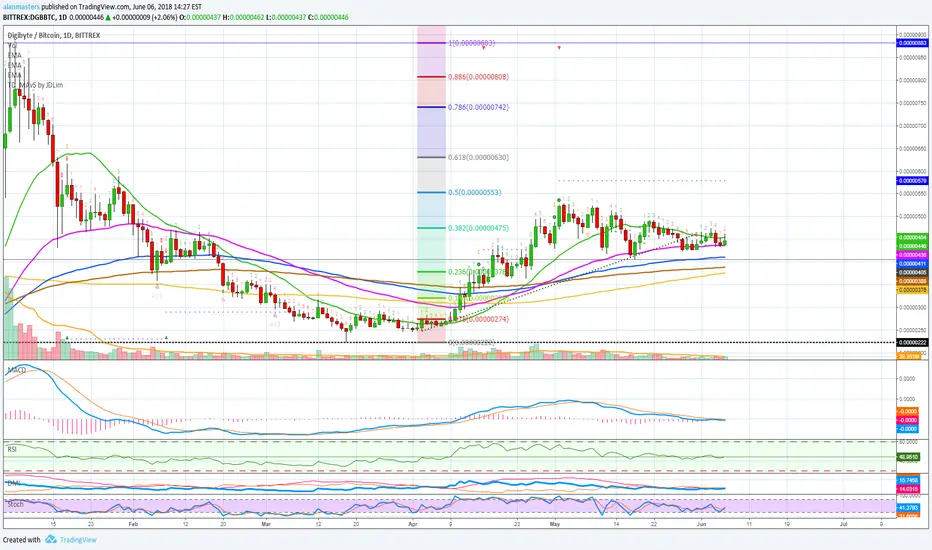932x550 pixels.
Task: Click the Feb date on time axis
Action: click(x=133, y=524)
